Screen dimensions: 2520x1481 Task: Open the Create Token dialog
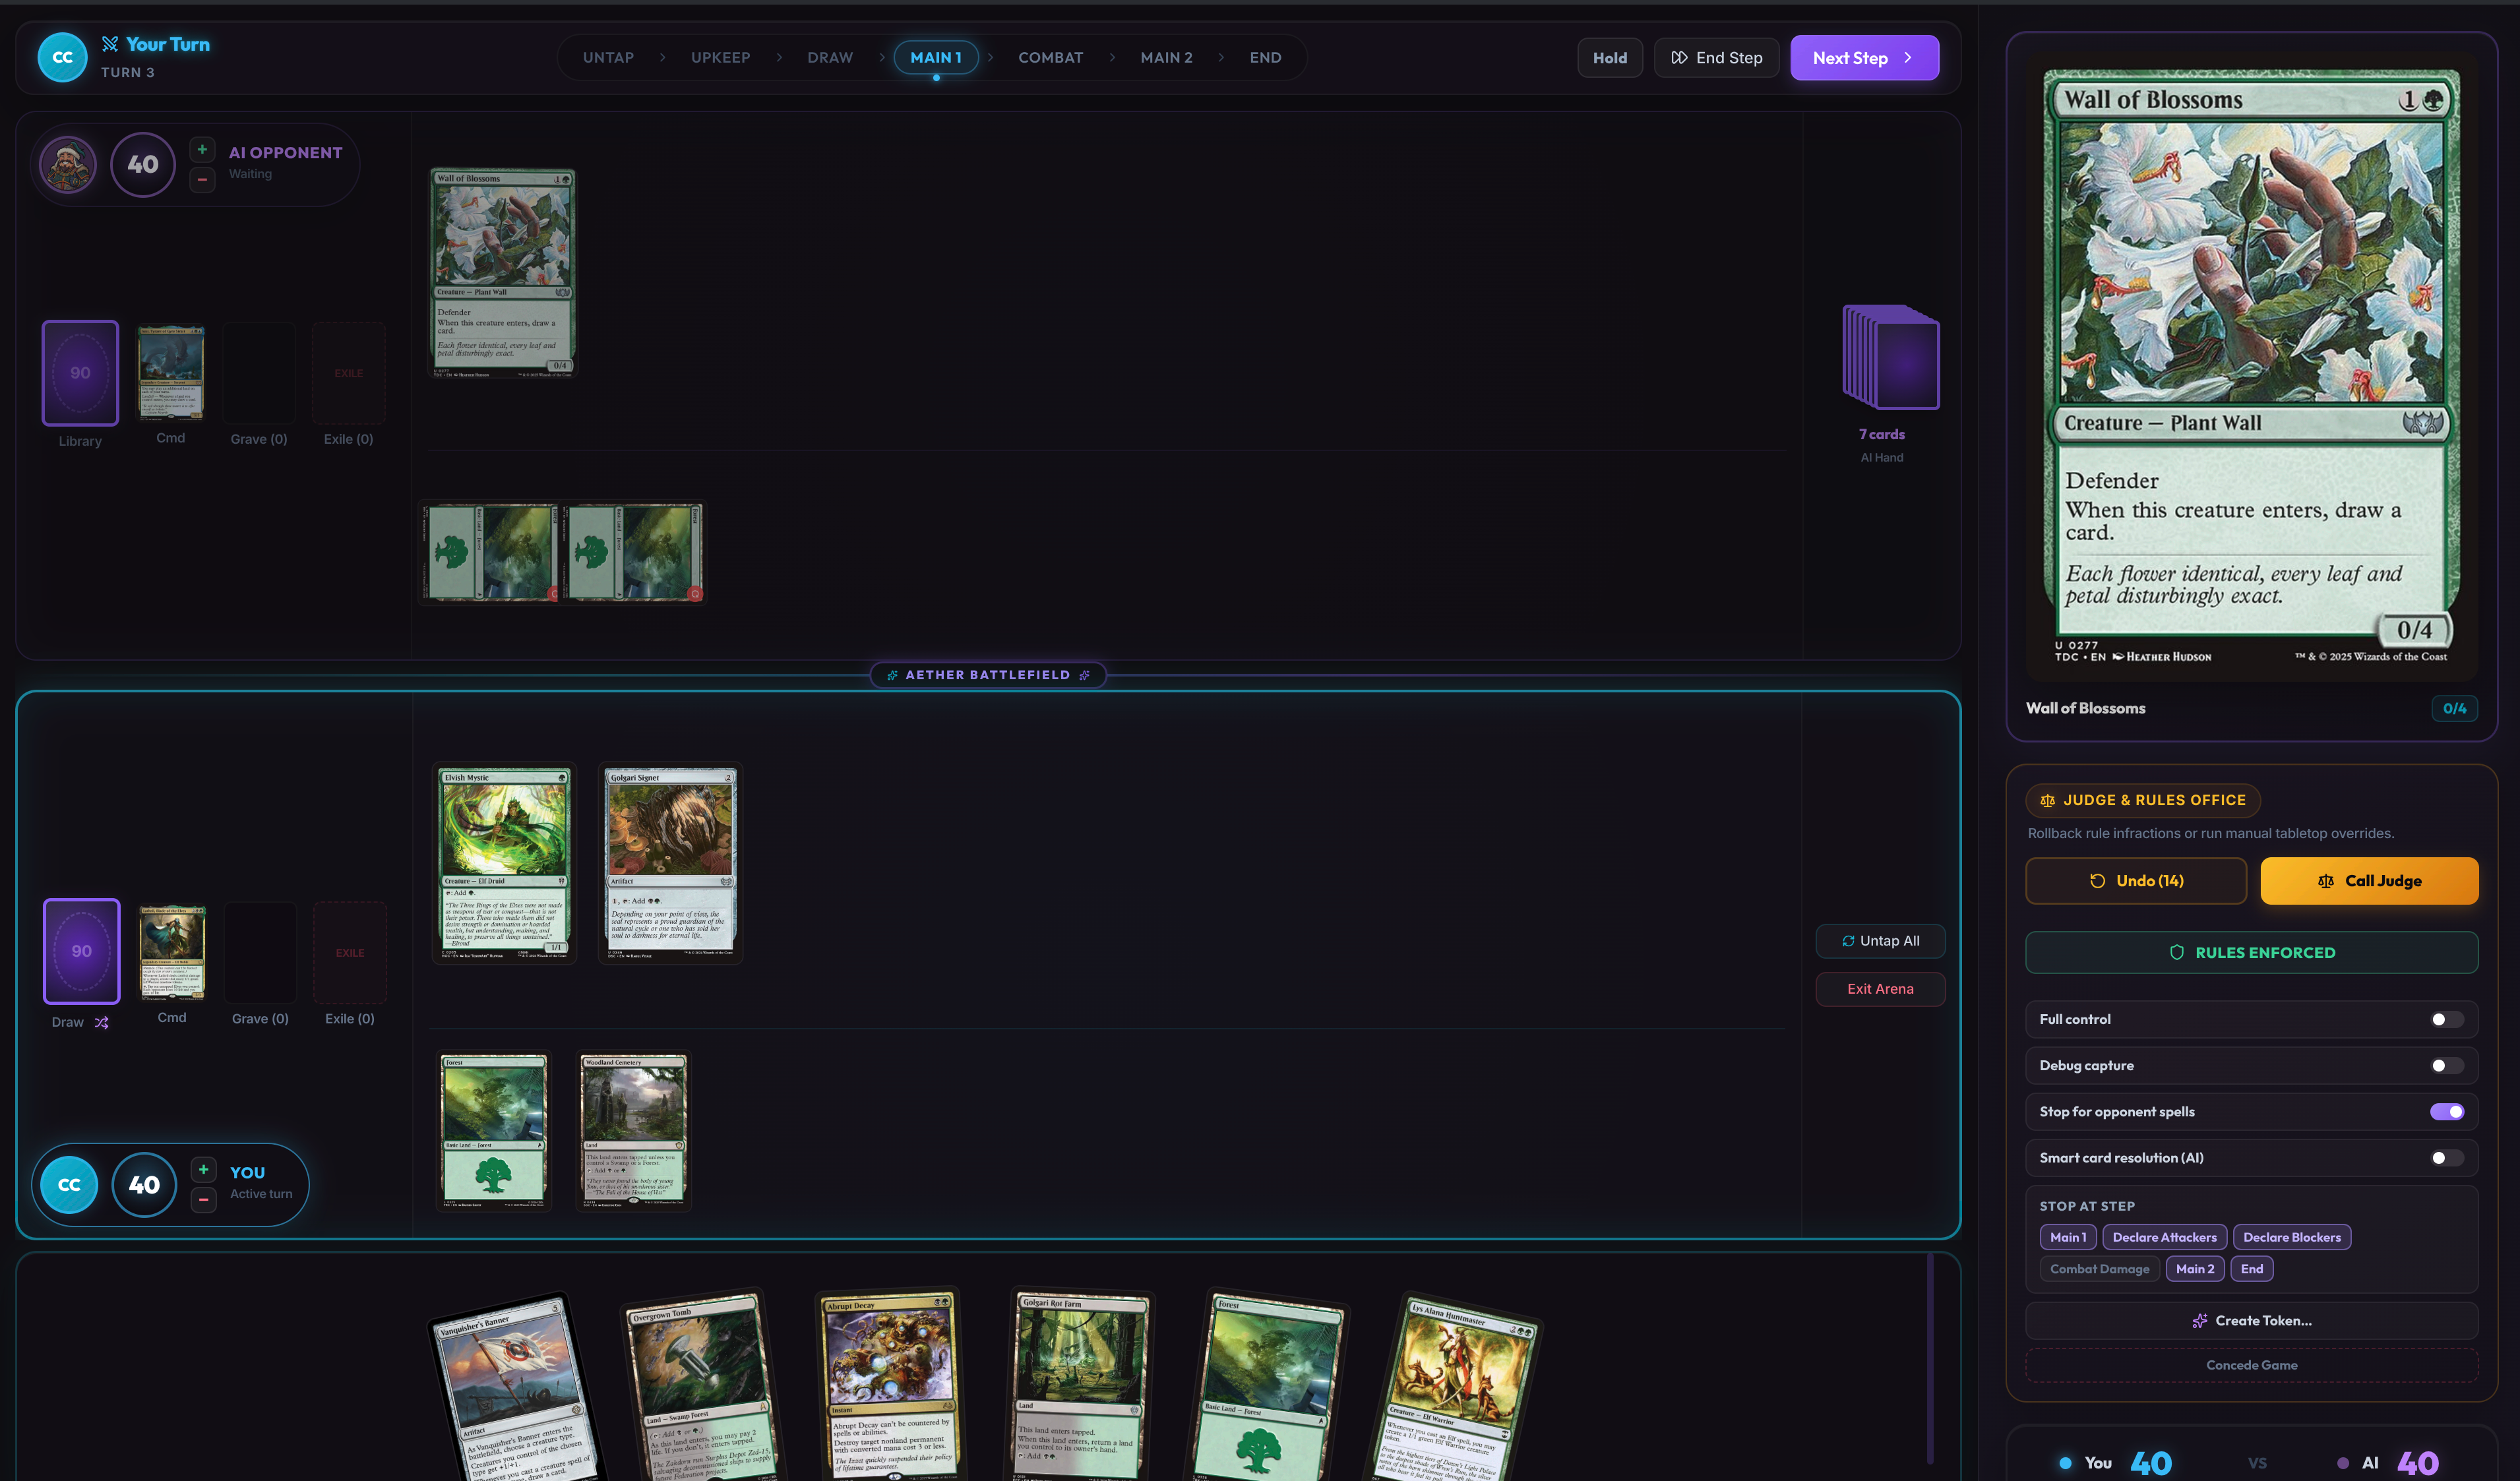click(2252, 1321)
